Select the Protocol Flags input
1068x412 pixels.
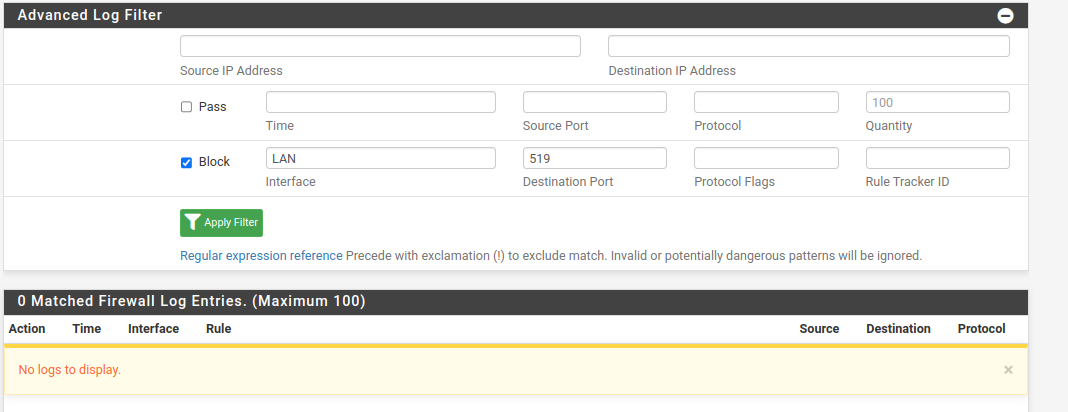pos(766,158)
